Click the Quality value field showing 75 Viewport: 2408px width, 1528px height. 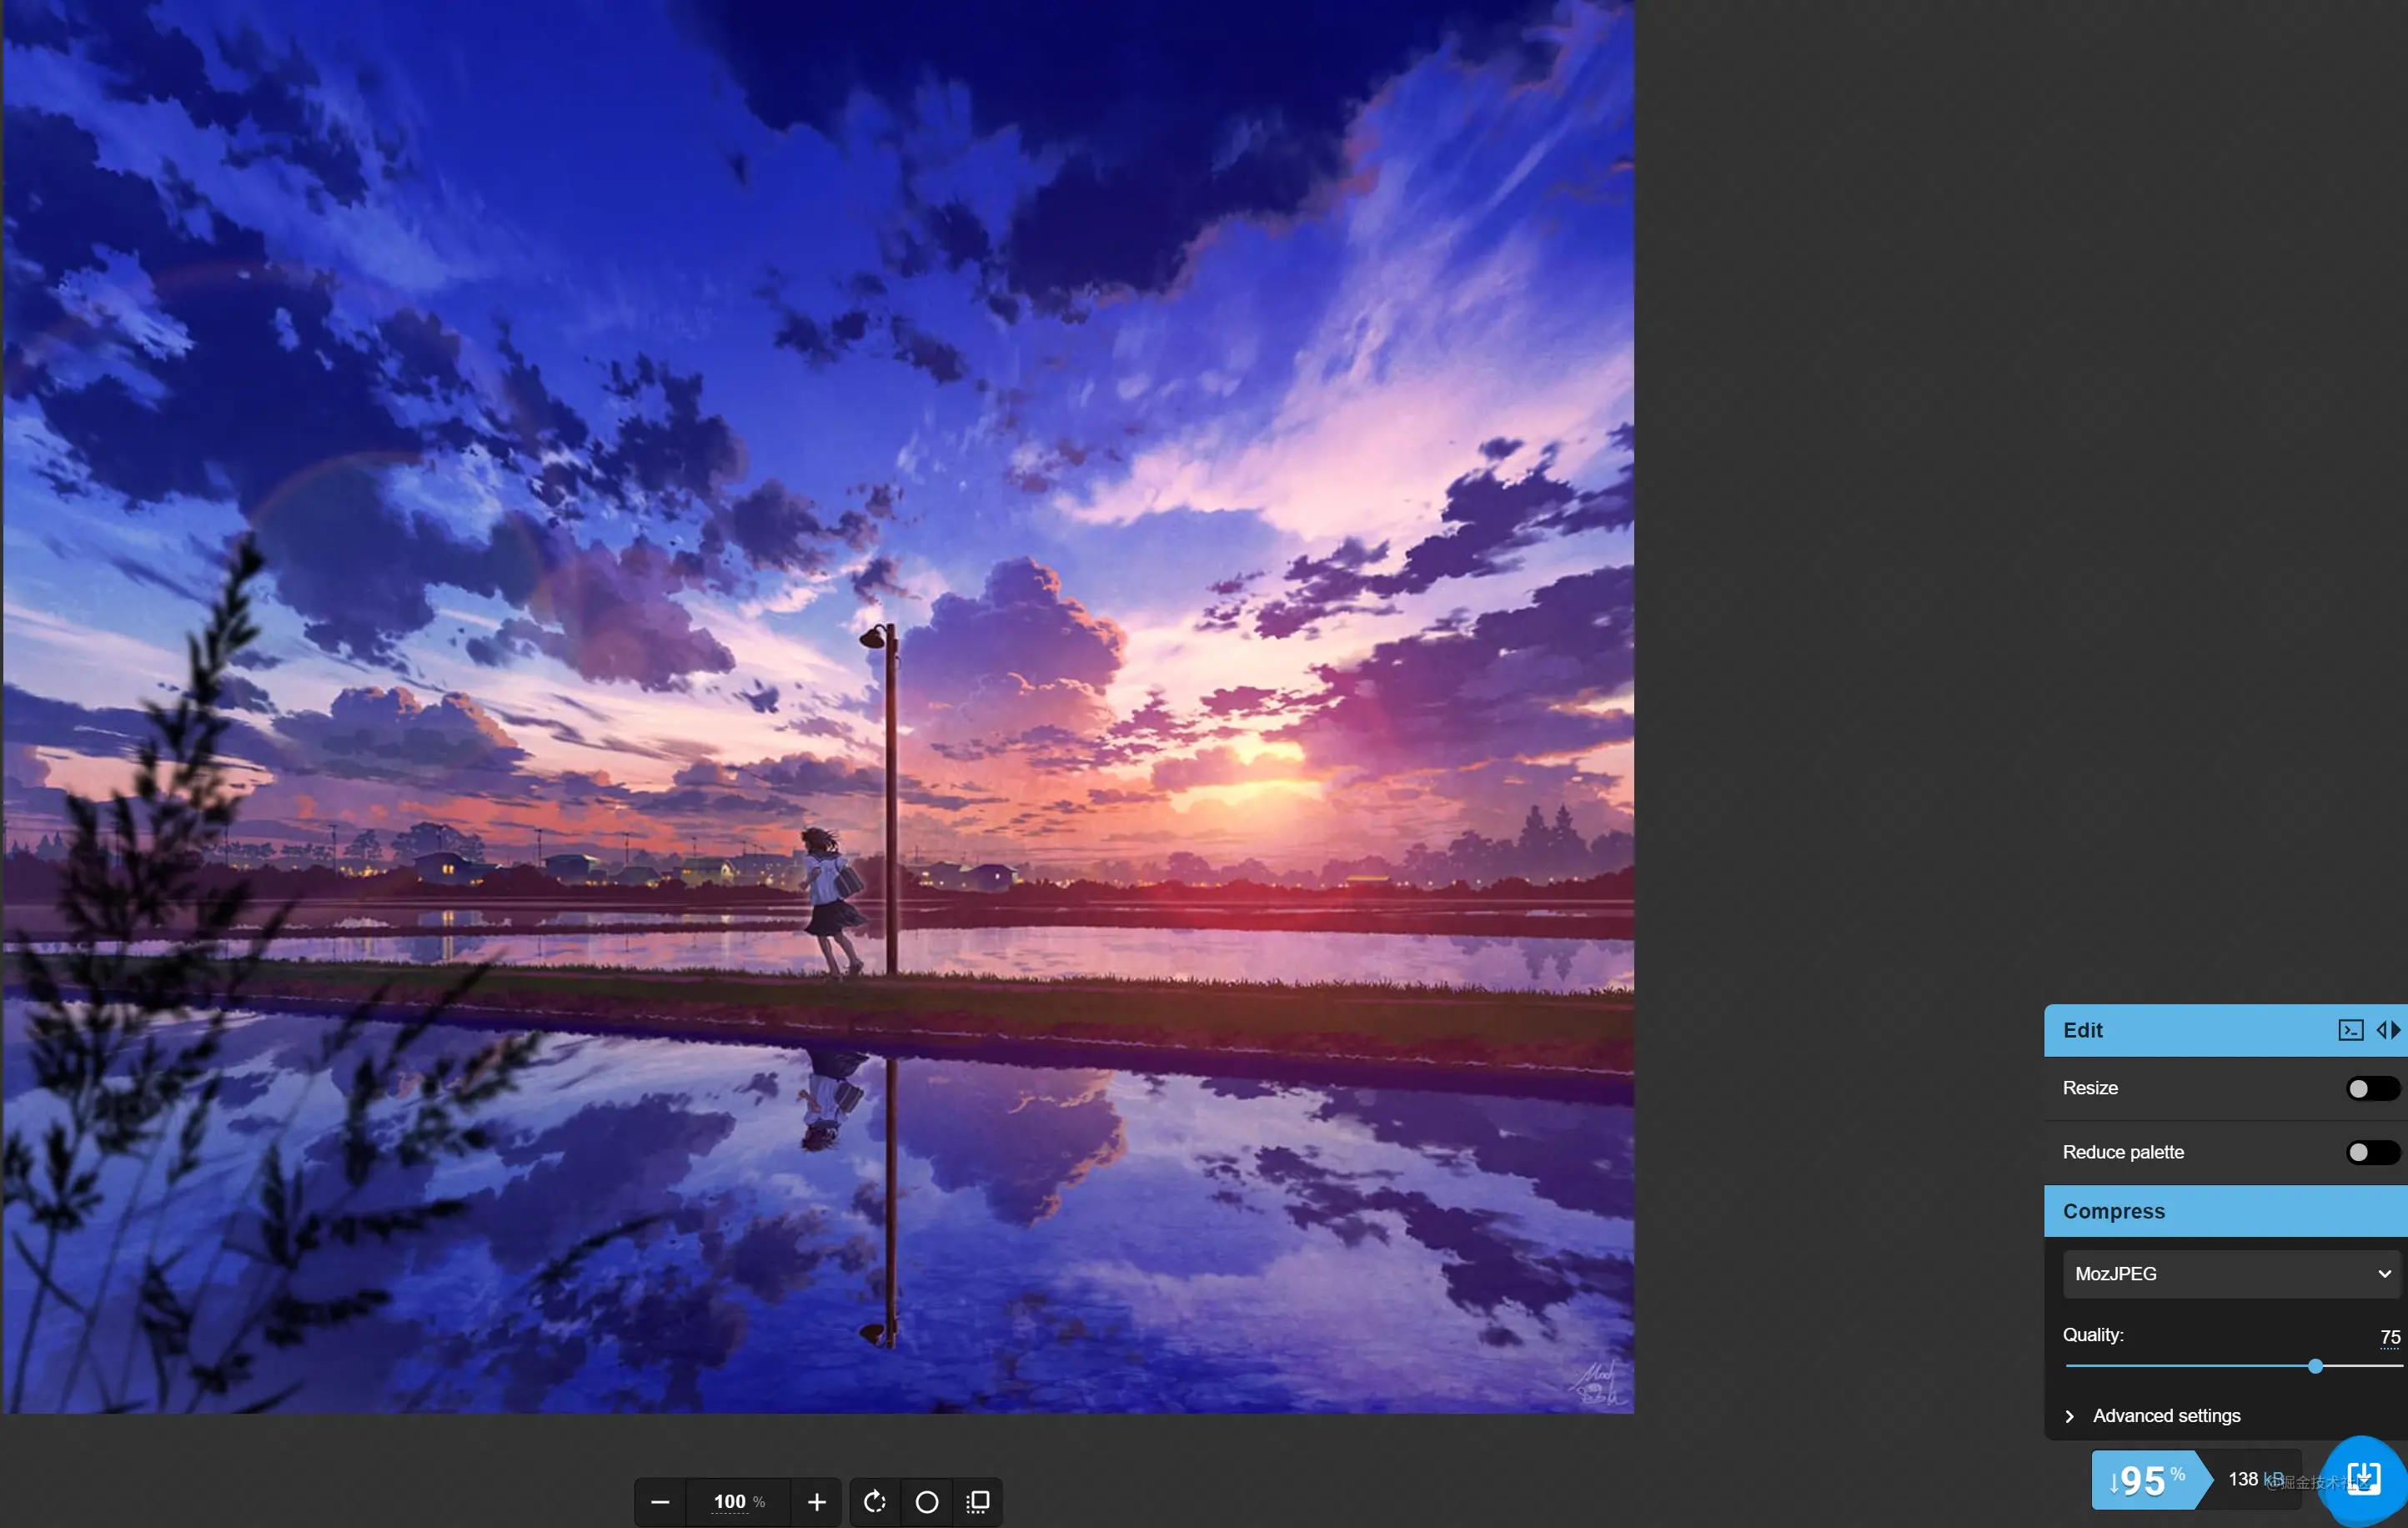(x=2389, y=1337)
